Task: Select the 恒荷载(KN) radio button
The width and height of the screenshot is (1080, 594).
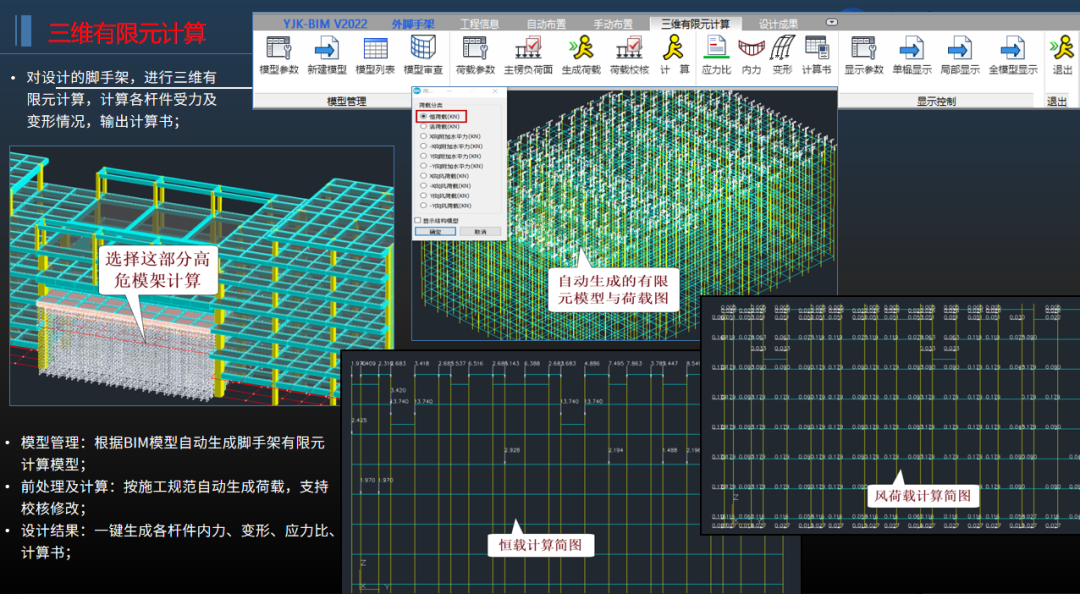Action: (x=423, y=117)
